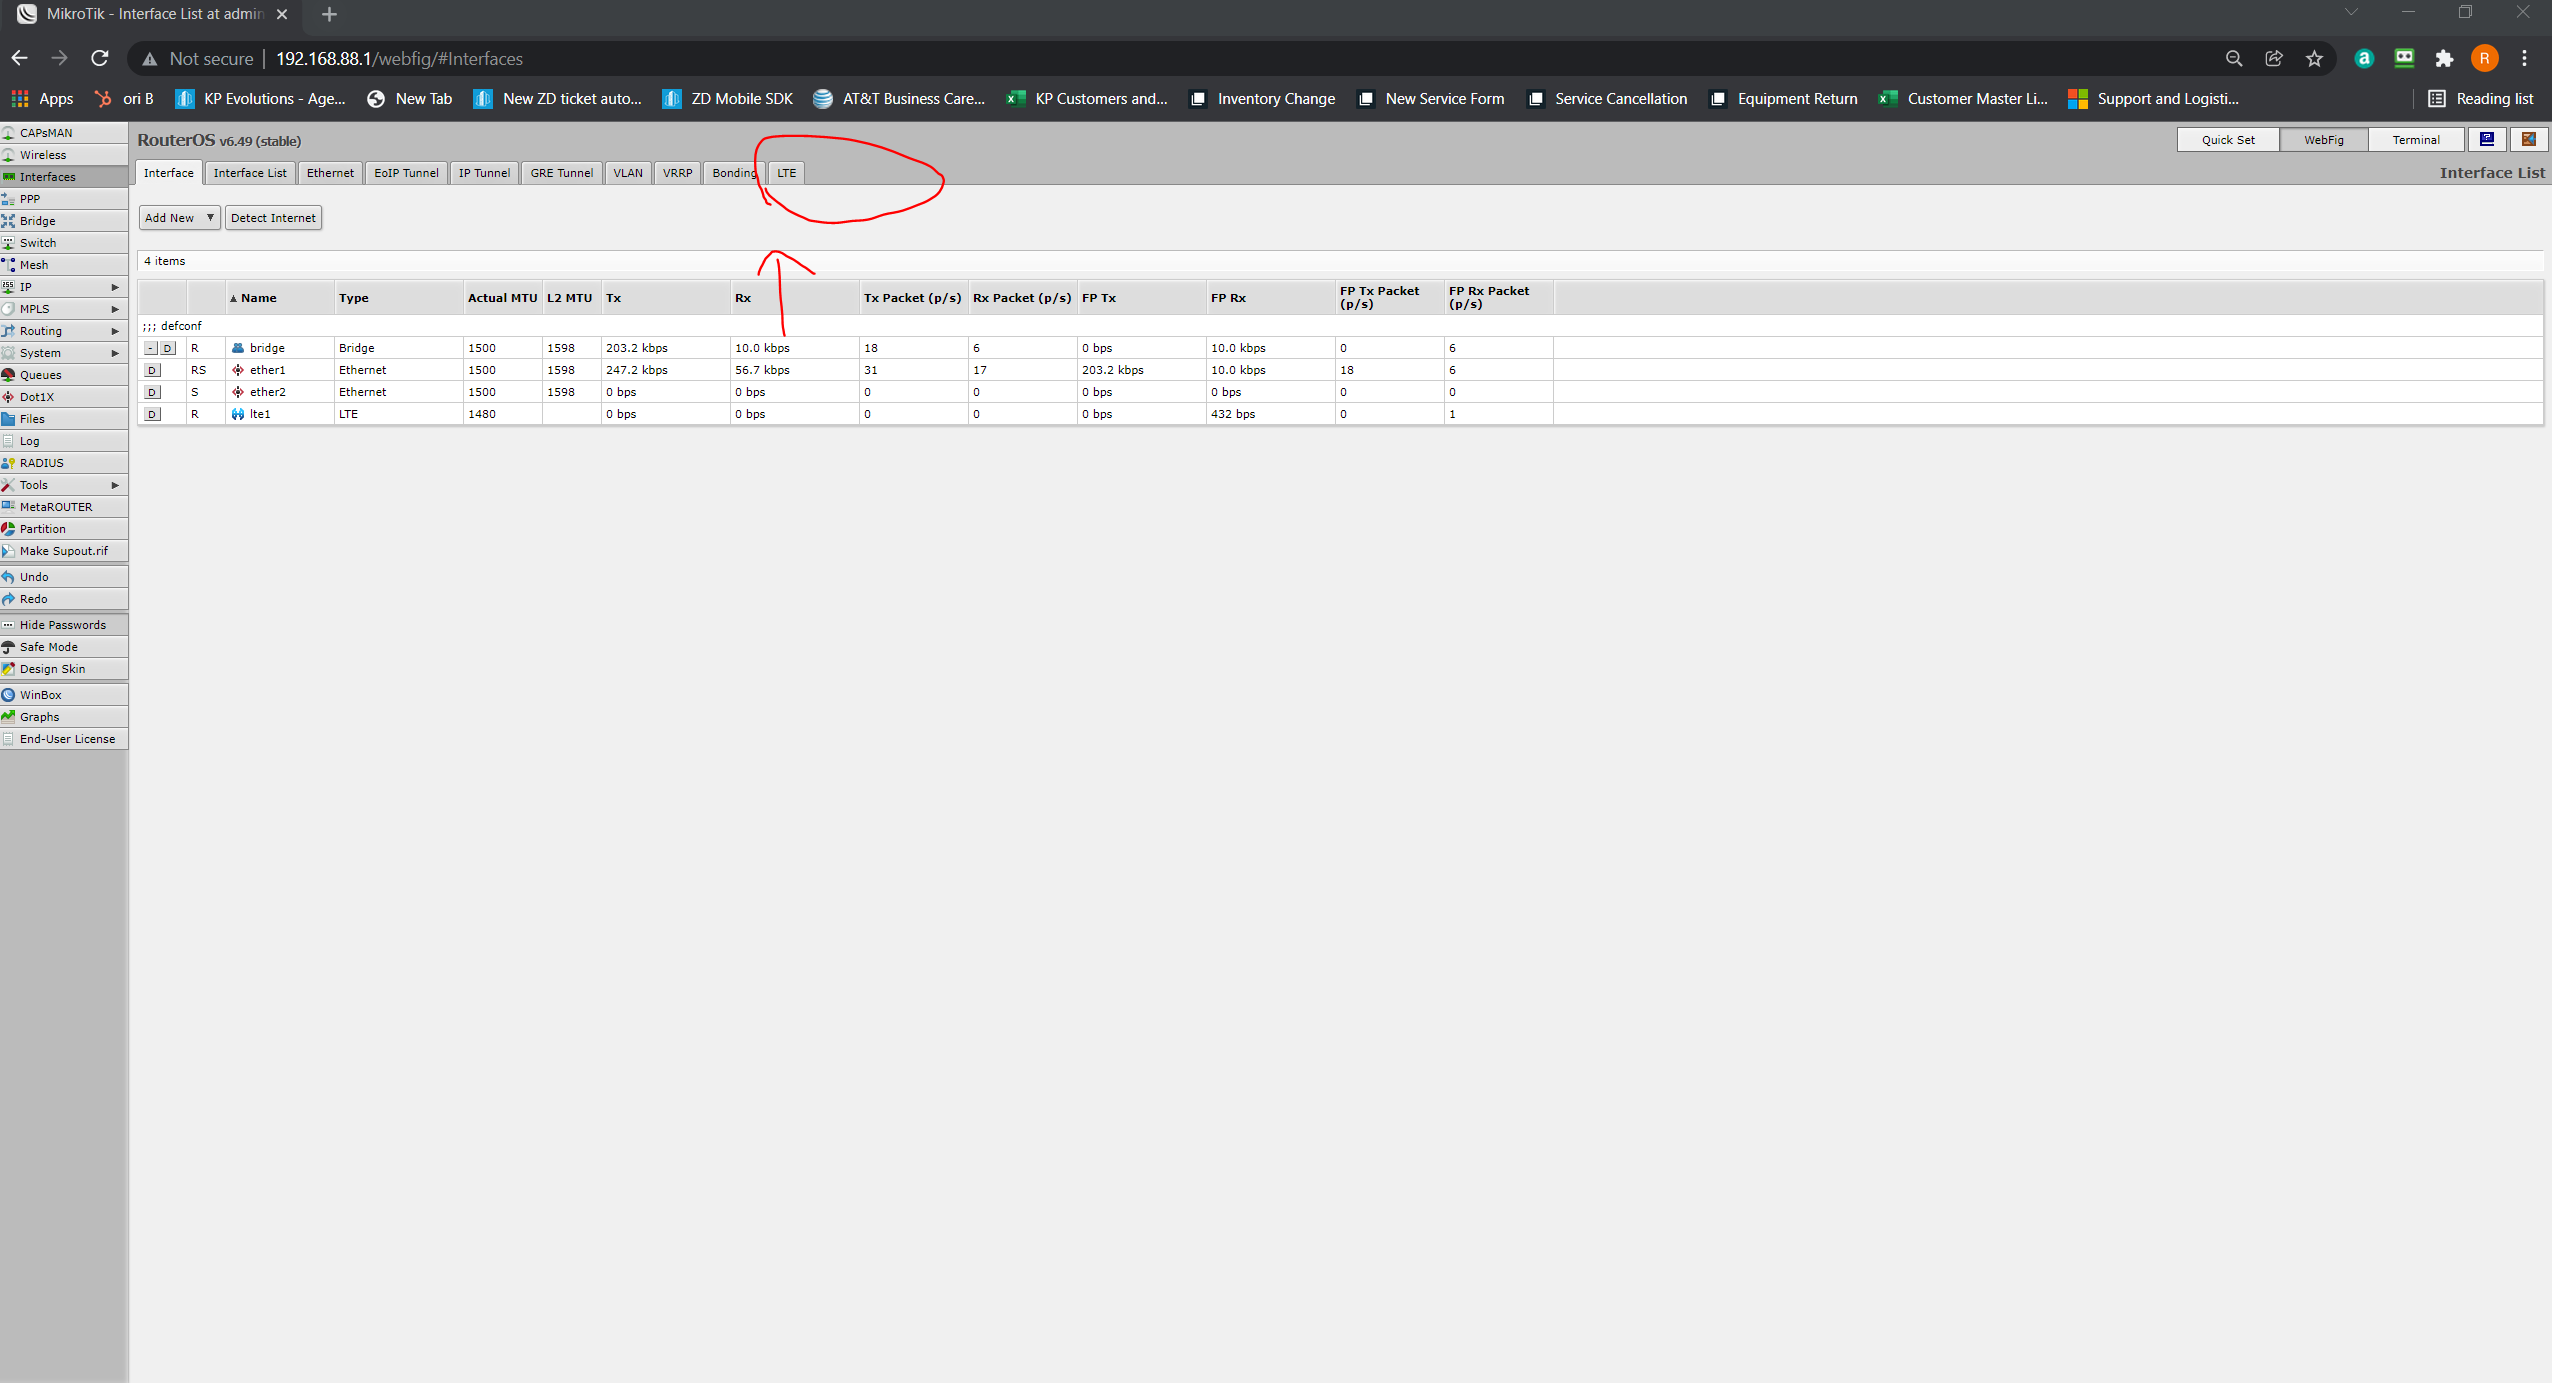The image size is (2552, 1383).
Task: Open the Graphs icon in the sidebar
Action: pos(8,717)
